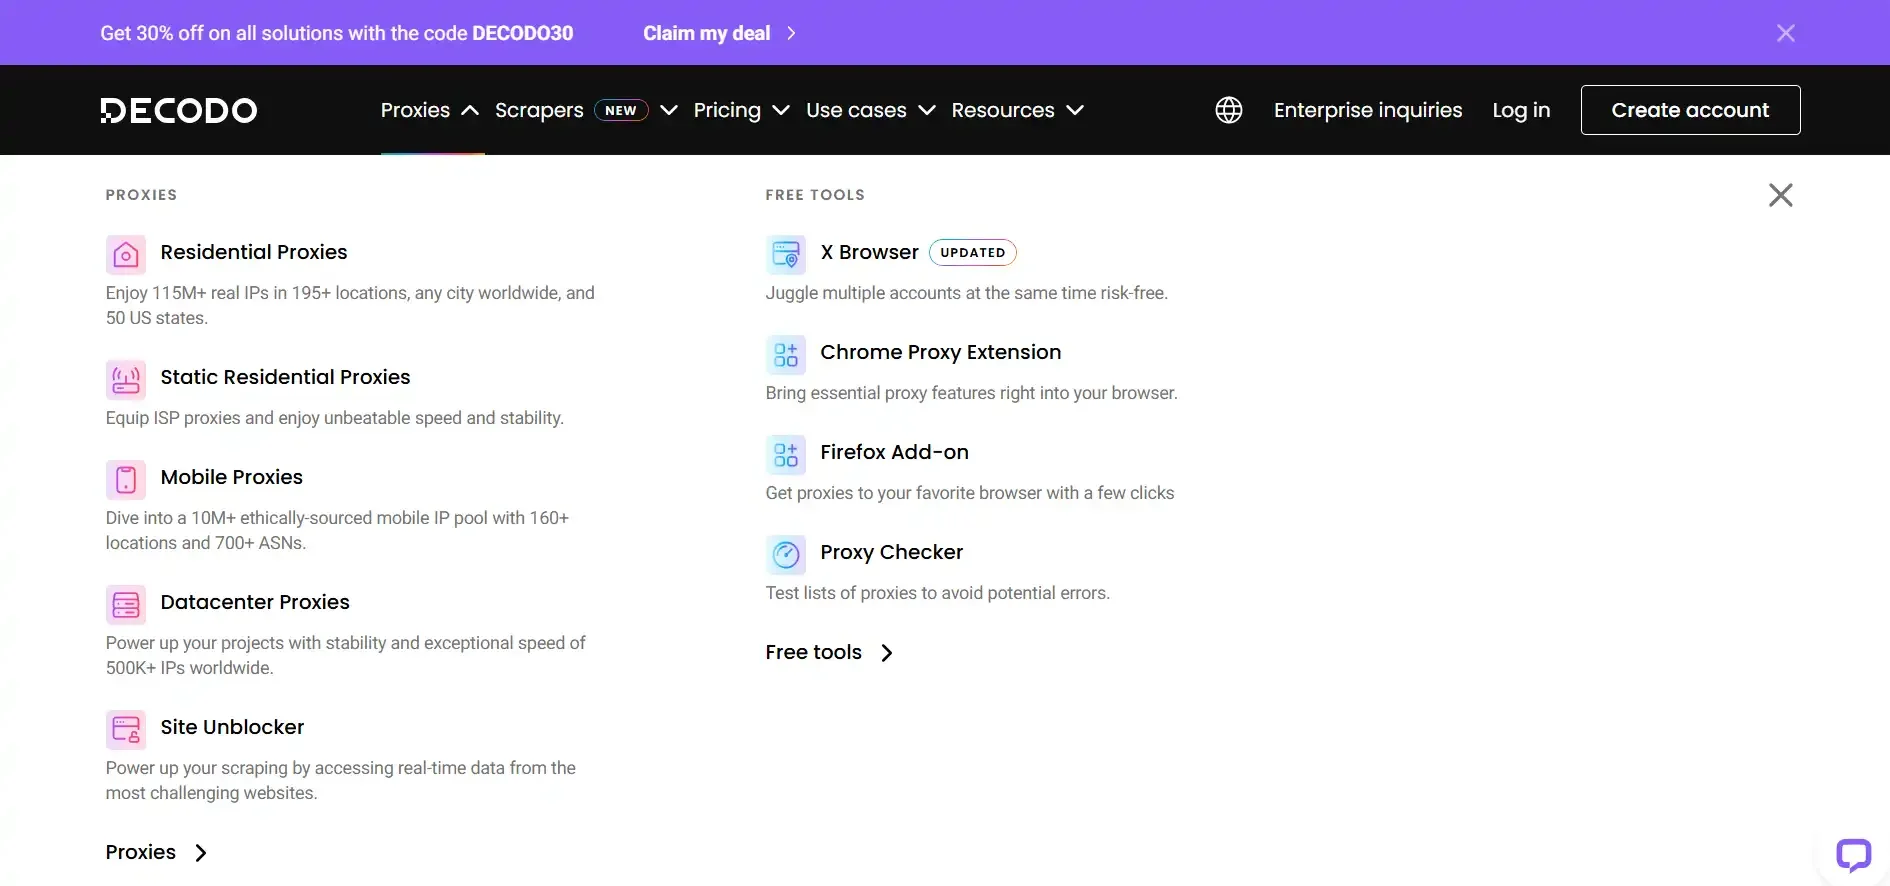Select Resources in the navigation bar

(x=1003, y=110)
